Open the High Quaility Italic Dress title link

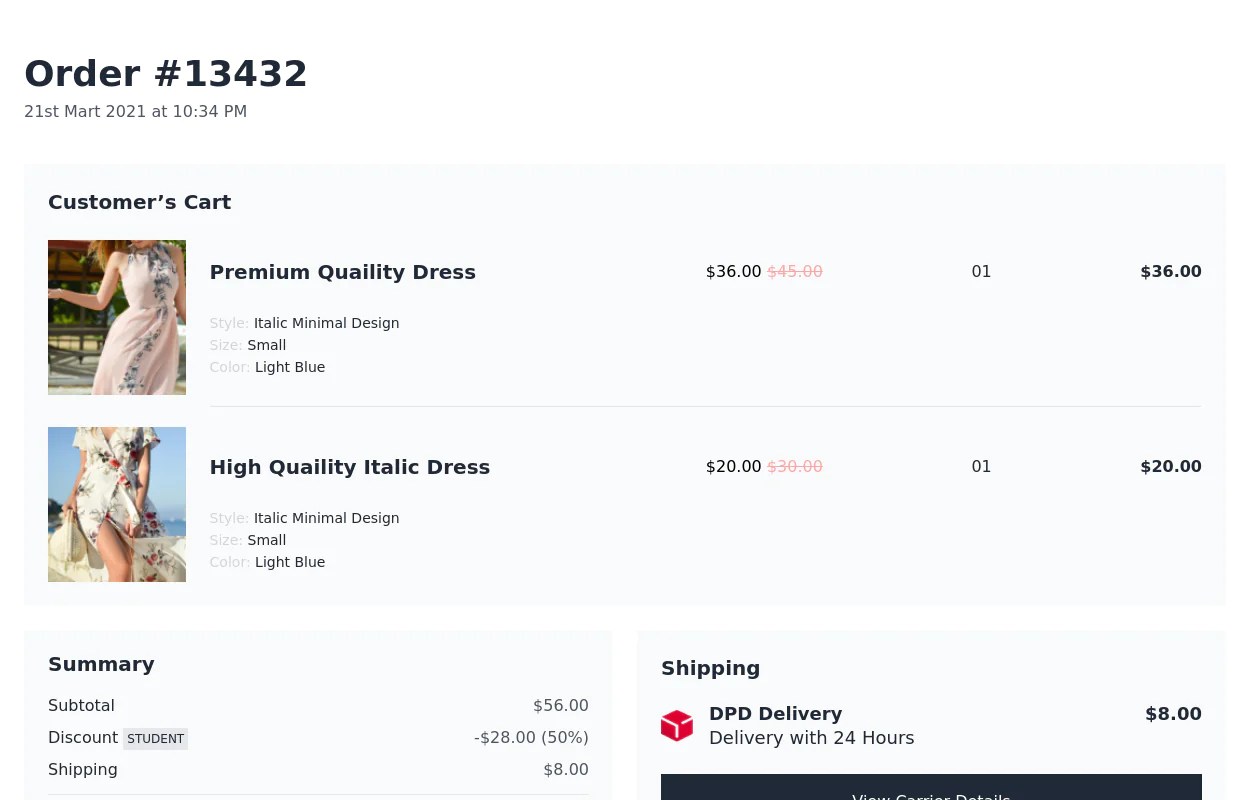[x=349, y=467]
